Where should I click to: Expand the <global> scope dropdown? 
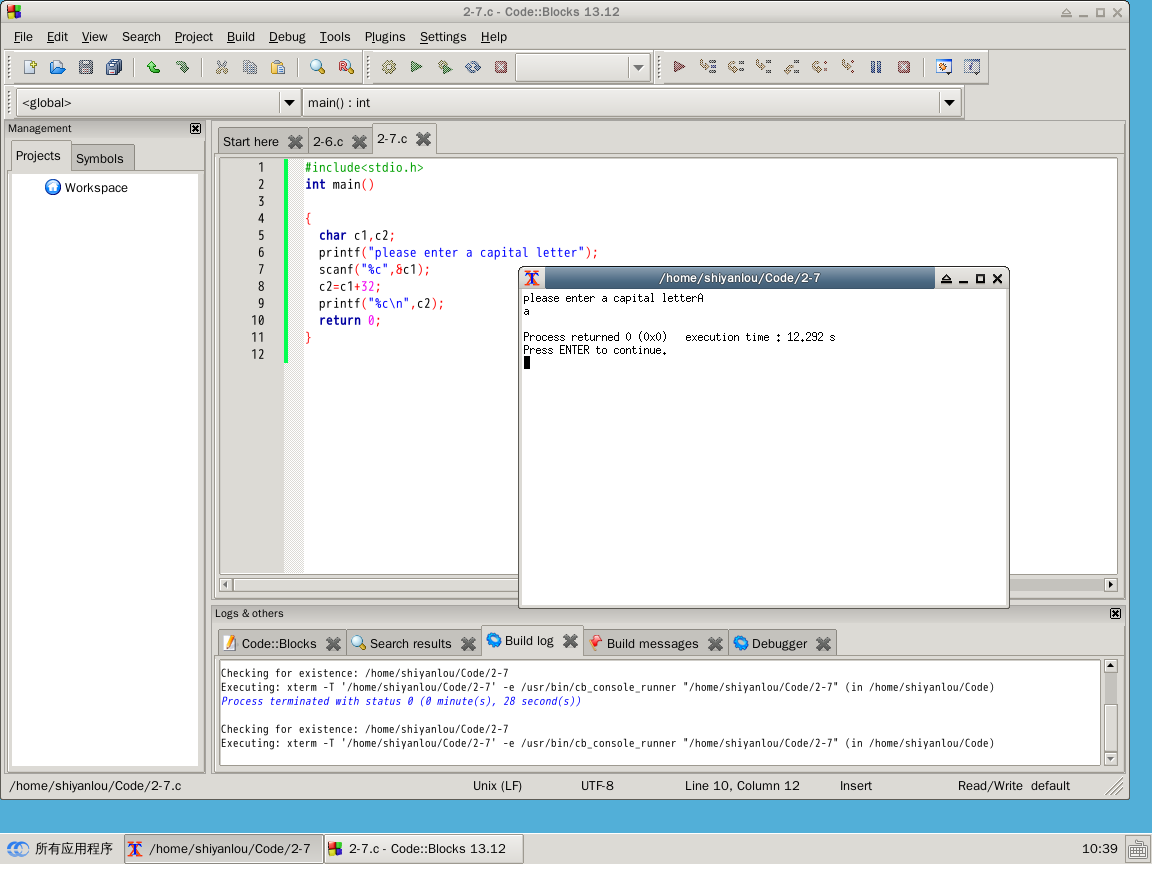[289, 103]
